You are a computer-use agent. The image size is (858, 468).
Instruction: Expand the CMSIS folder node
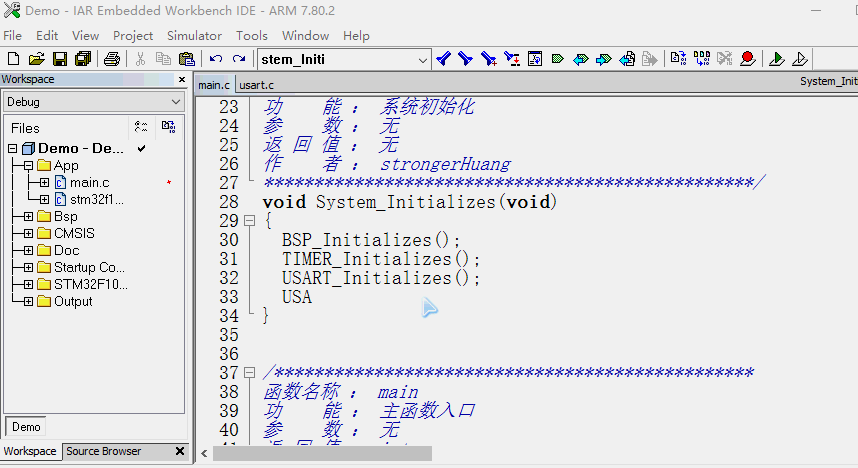29,234
